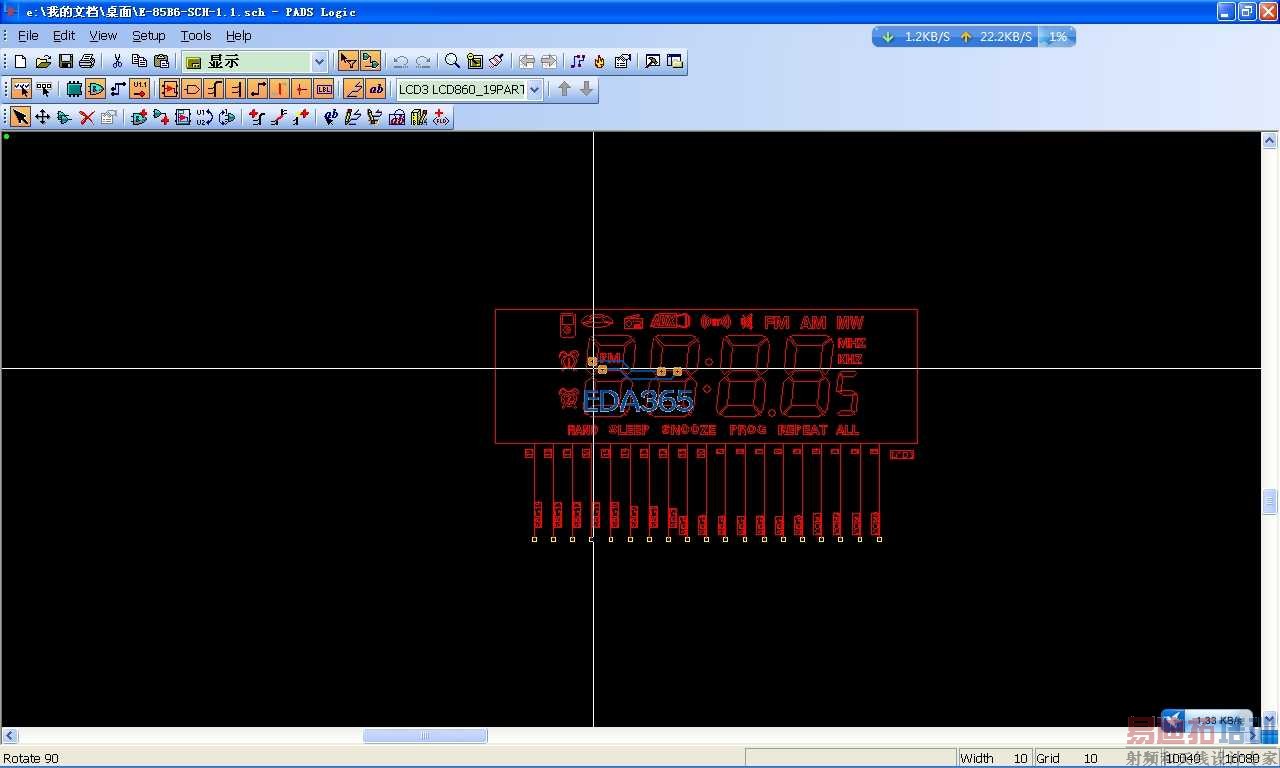Image resolution: width=1280 pixels, height=768 pixels.
Task: Go to the previous view using left arrow
Action: point(527,61)
